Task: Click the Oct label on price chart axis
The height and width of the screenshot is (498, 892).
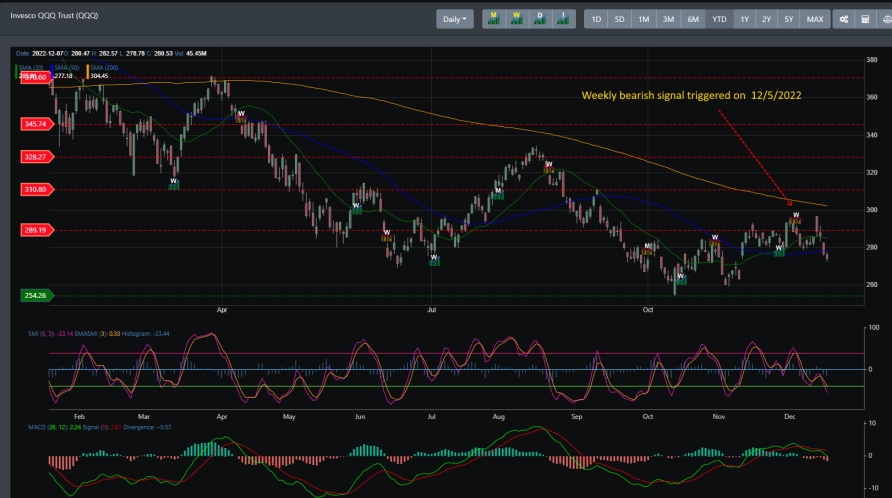Action: [x=648, y=310]
